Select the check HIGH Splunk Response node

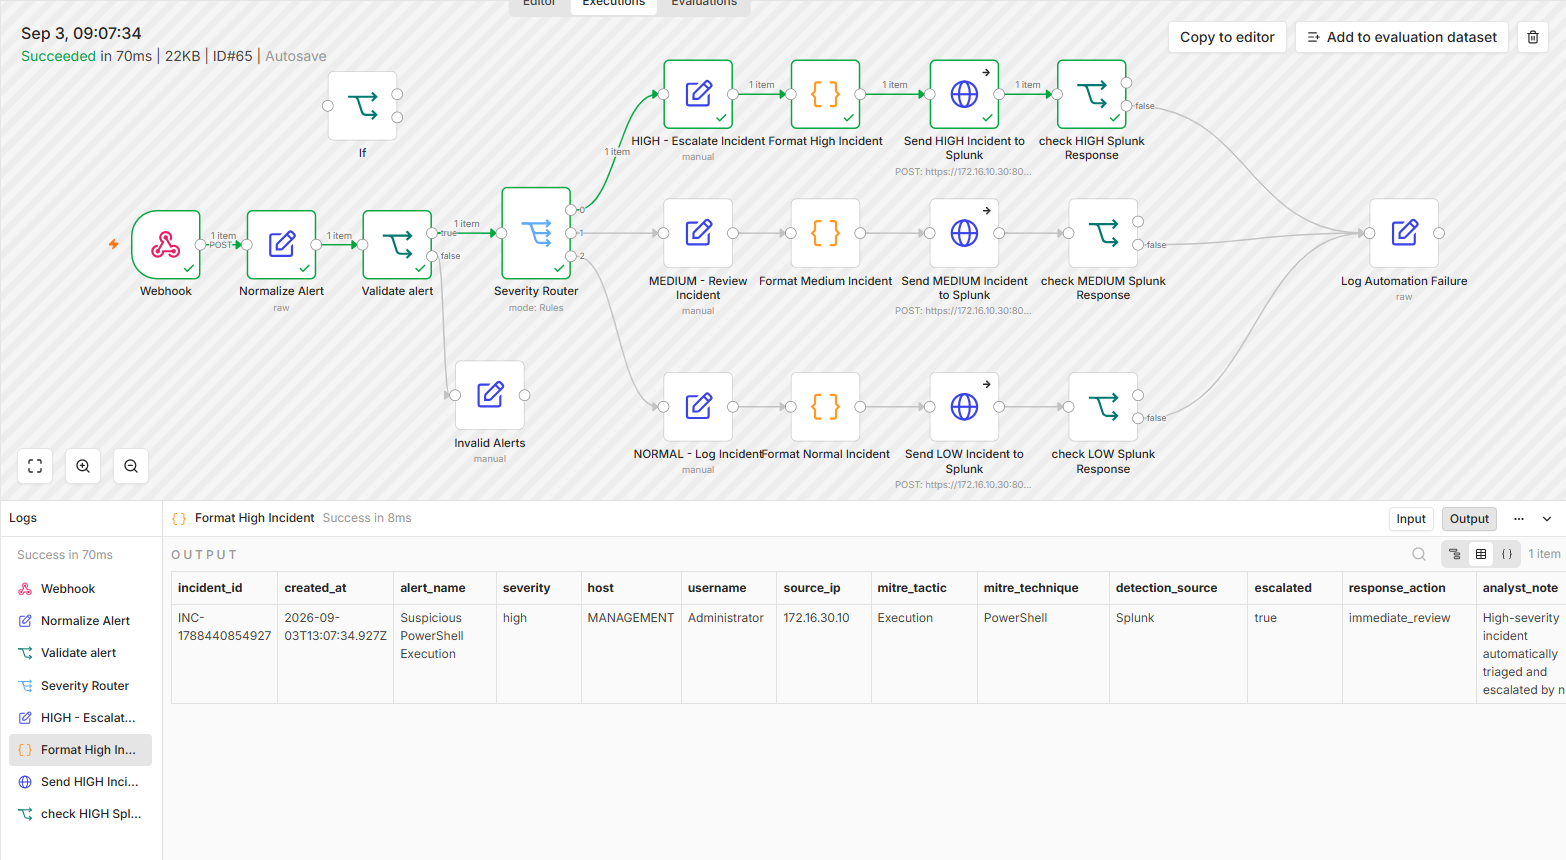(x=1091, y=94)
